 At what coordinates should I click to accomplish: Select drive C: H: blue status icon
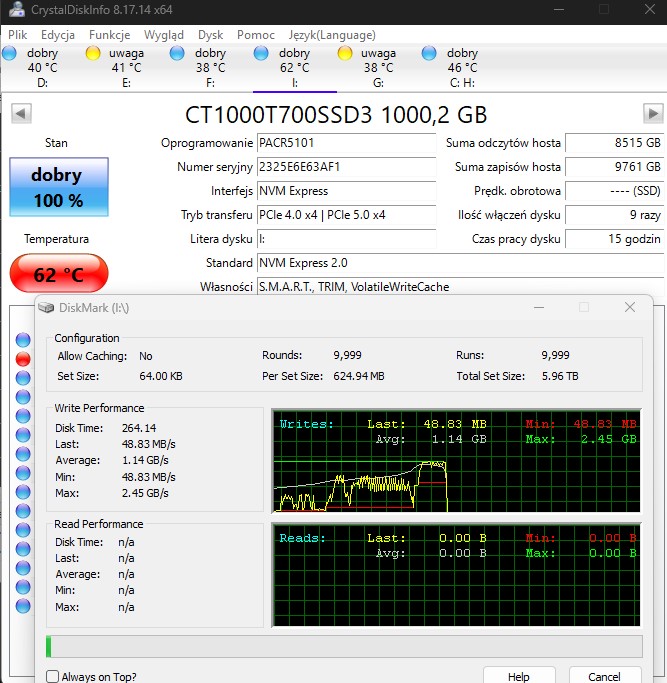click(x=429, y=54)
